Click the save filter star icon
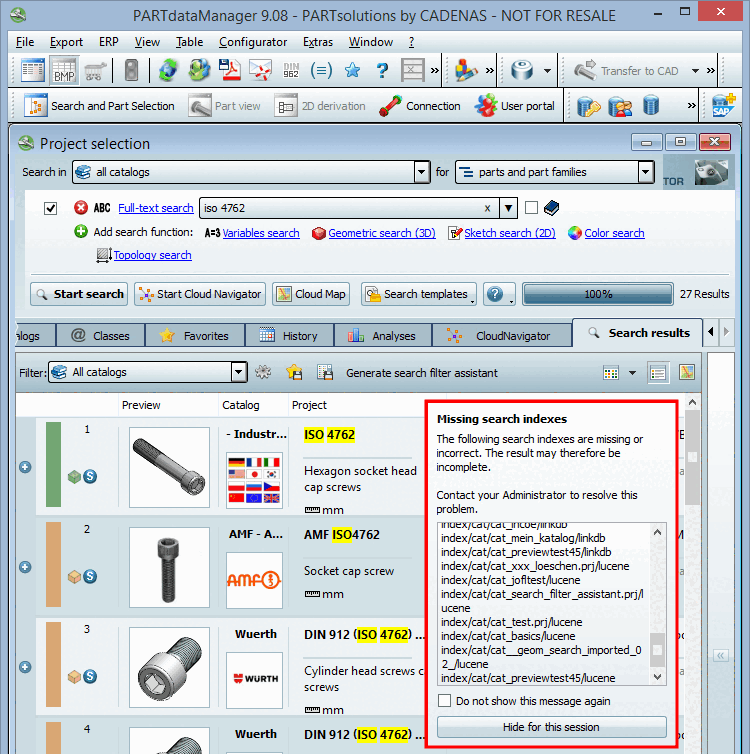 click(x=294, y=372)
